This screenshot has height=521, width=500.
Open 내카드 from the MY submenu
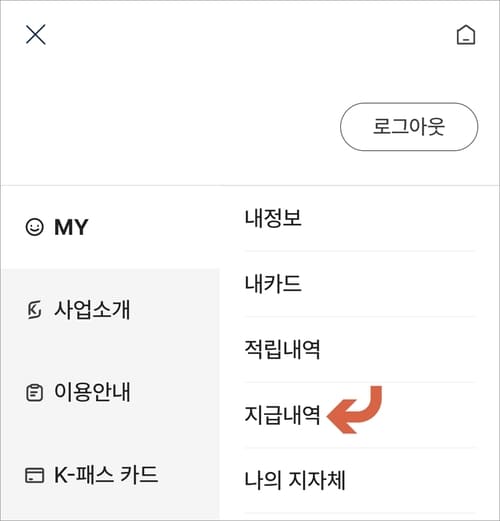360,284
